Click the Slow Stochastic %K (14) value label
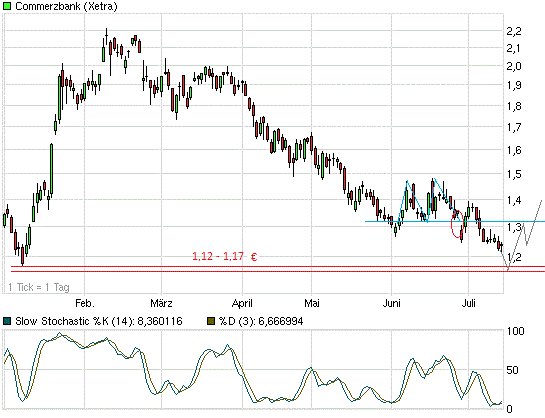 point(99,321)
